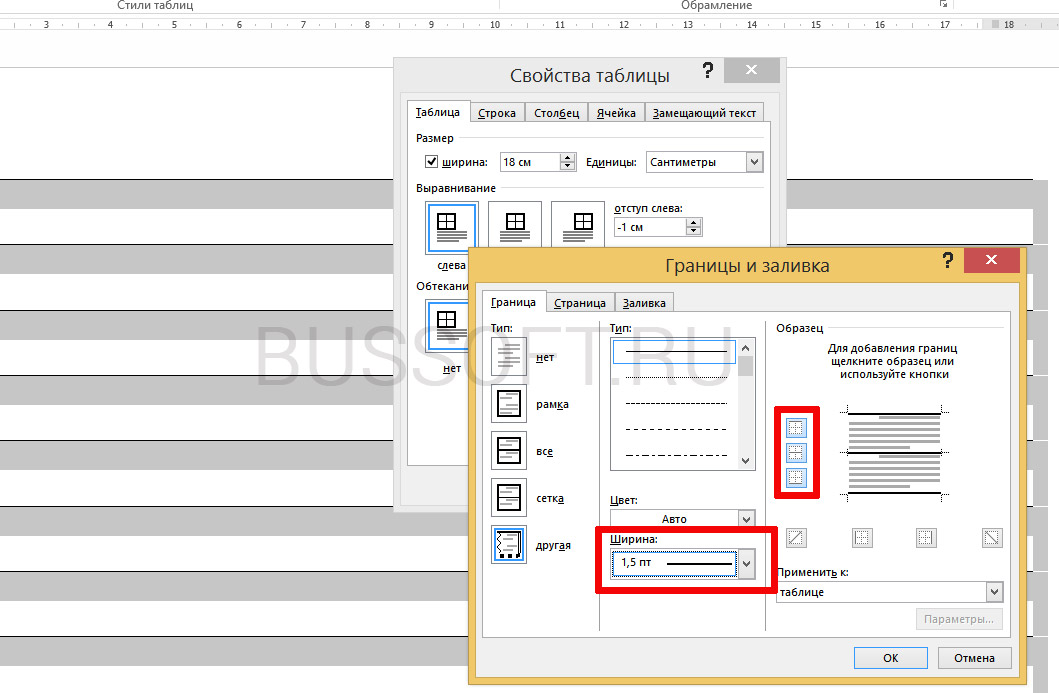1059x693 pixels.
Task: Switch to the 'Заливка' shading tab
Action: coord(644,303)
